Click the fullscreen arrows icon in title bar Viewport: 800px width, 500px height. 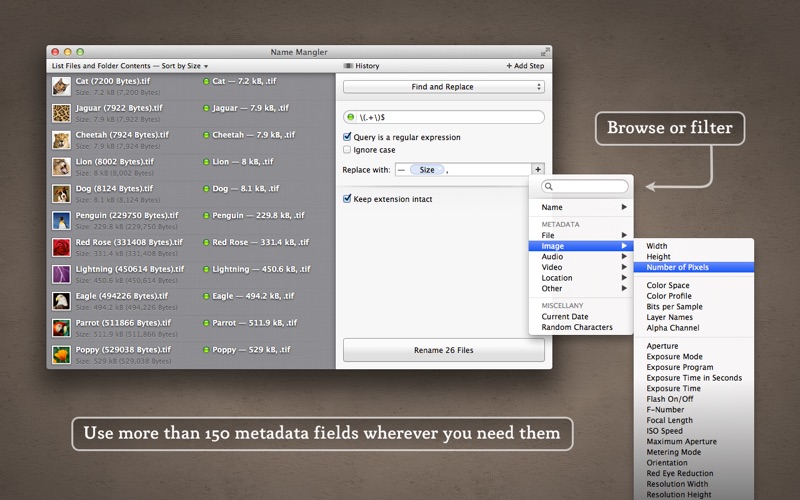[x=545, y=52]
